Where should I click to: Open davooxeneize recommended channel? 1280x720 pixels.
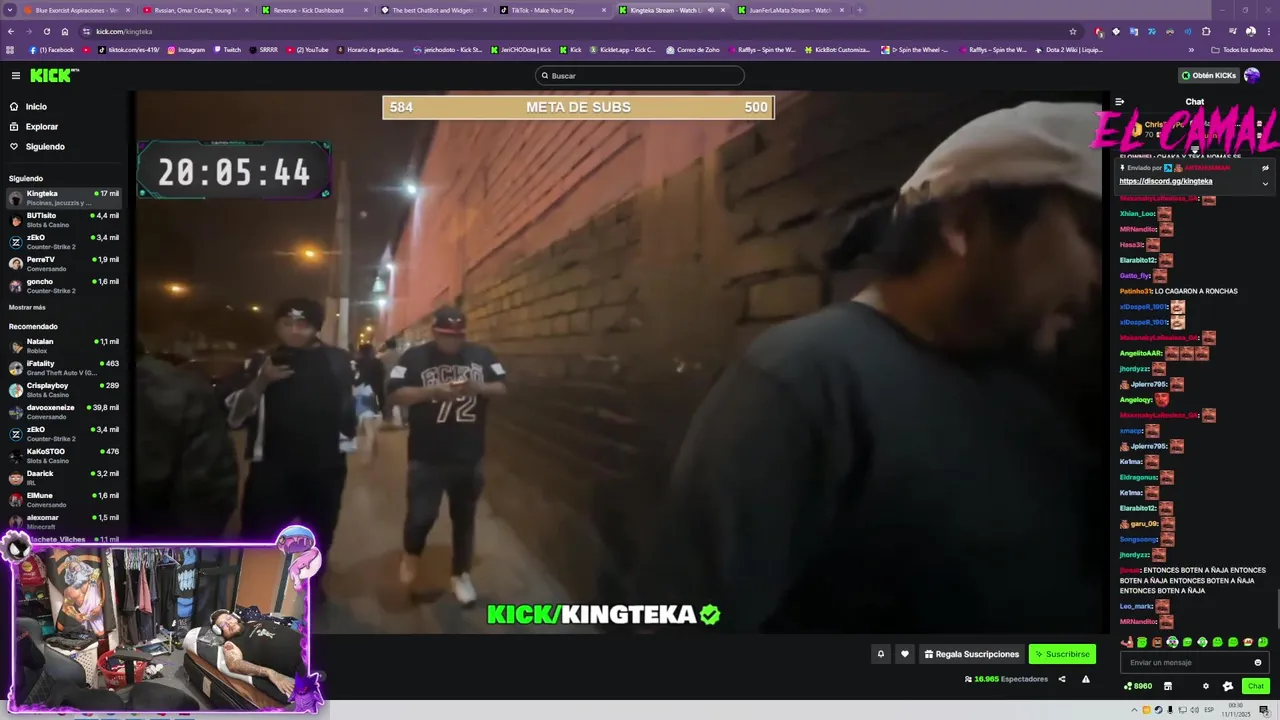click(x=64, y=411)
